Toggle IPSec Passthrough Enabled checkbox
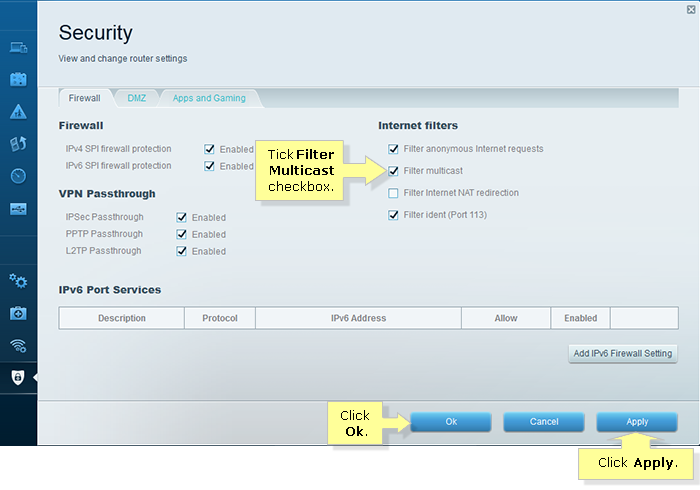The width and height of the screenshot is (700, 490). pos(182,217)
